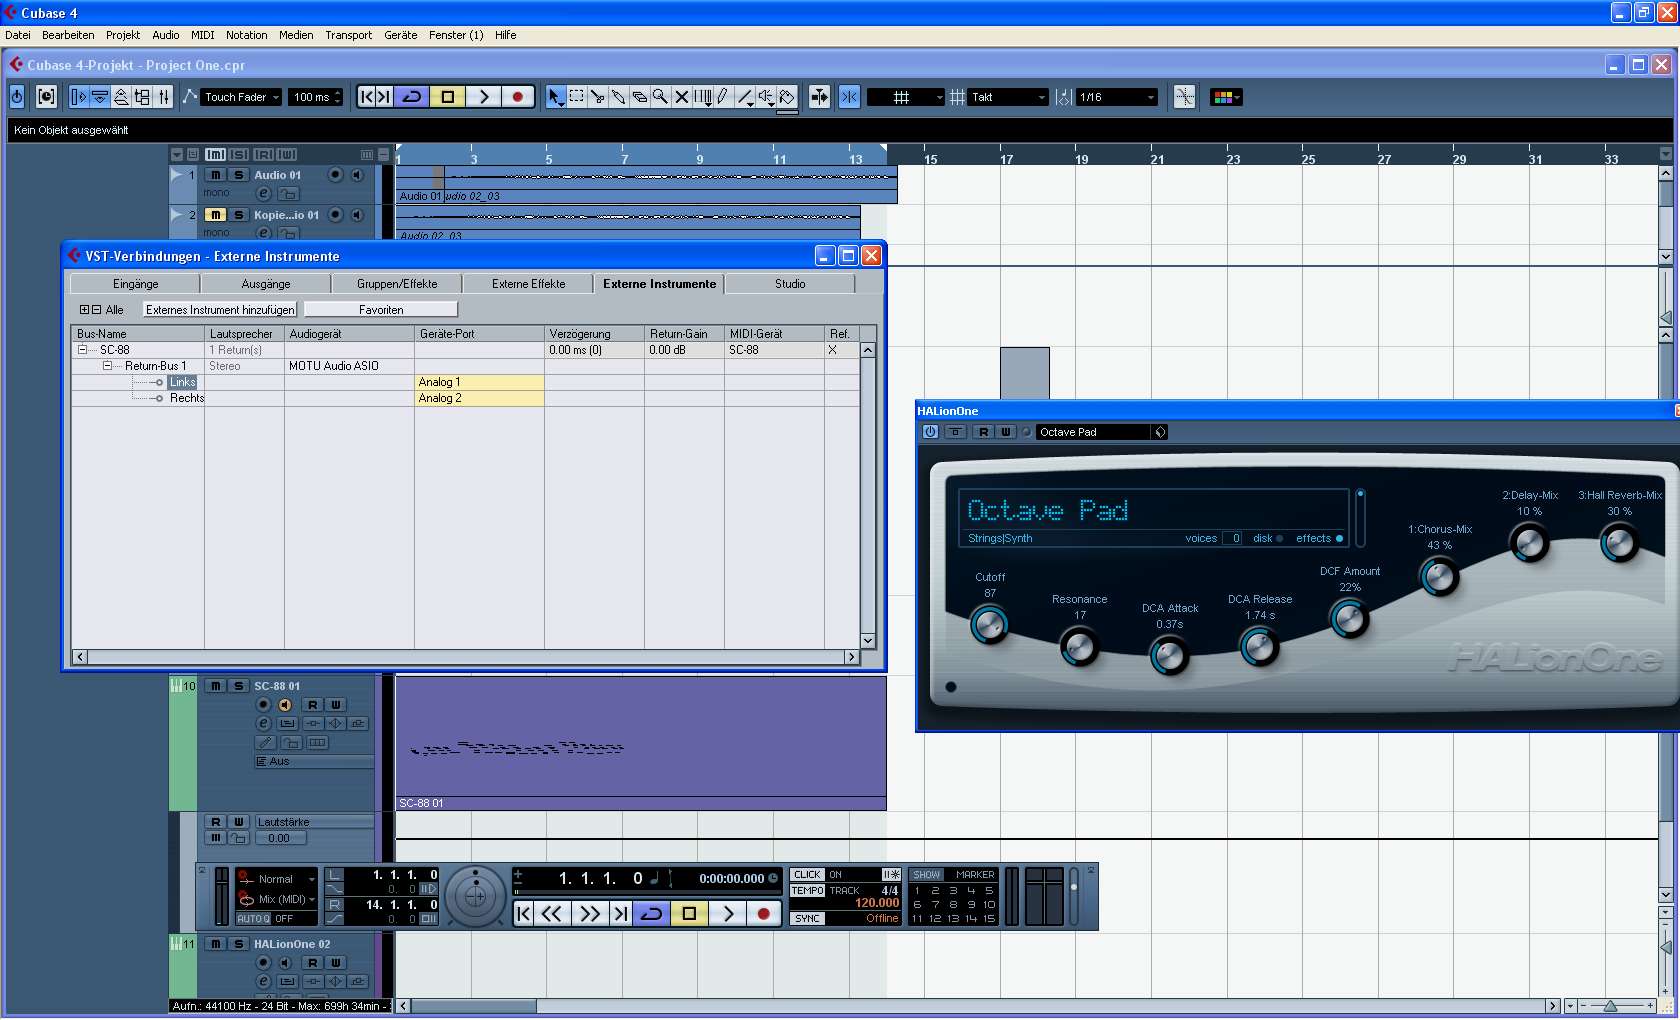
Task: Click the jog wheel on transport panel
Action: [x=475, y=897]
